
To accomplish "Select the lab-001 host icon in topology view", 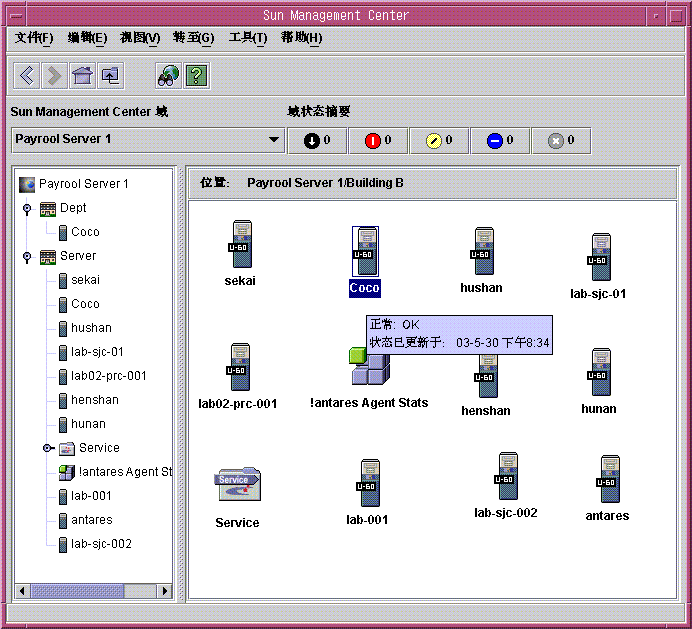I will (x=368, y=483).
